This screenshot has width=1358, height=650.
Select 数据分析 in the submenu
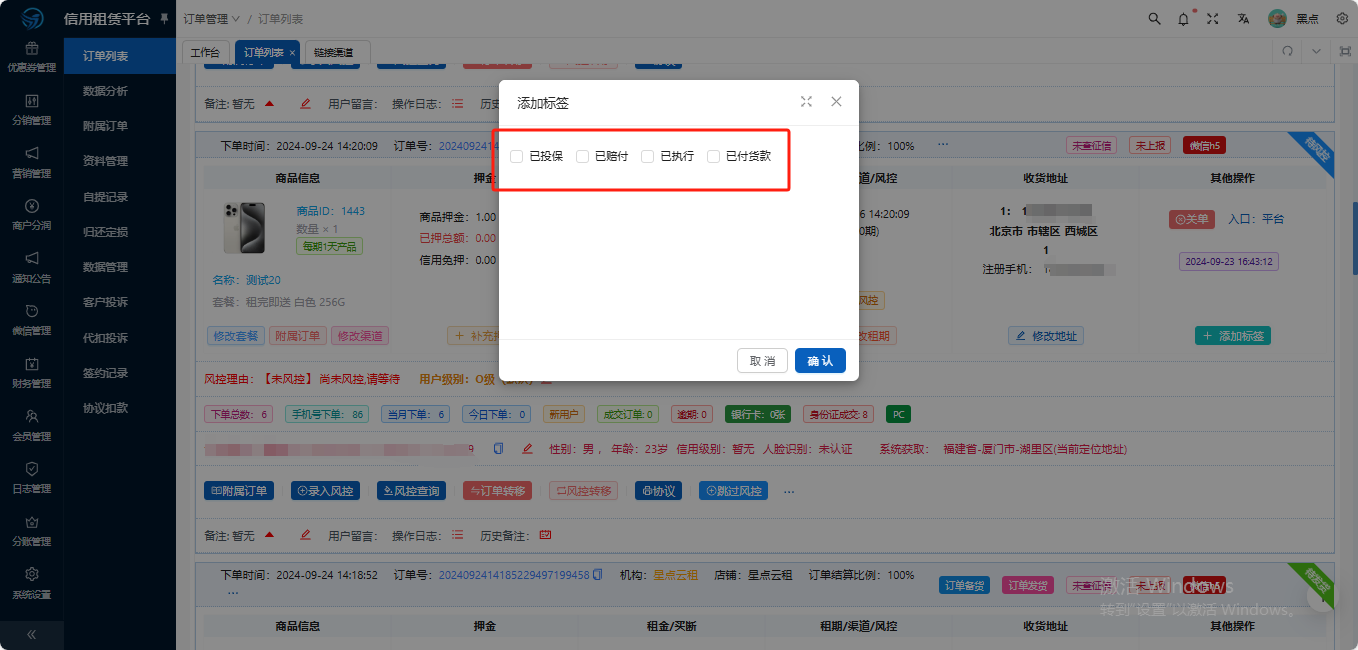105,91
